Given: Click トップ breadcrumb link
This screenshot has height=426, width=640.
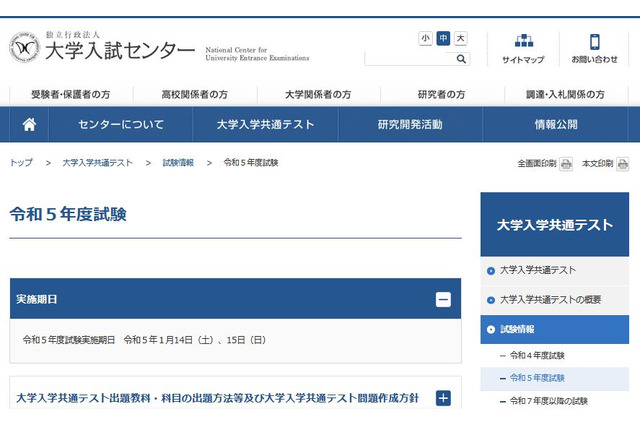Looking at the screenshot, I should 21,162.
